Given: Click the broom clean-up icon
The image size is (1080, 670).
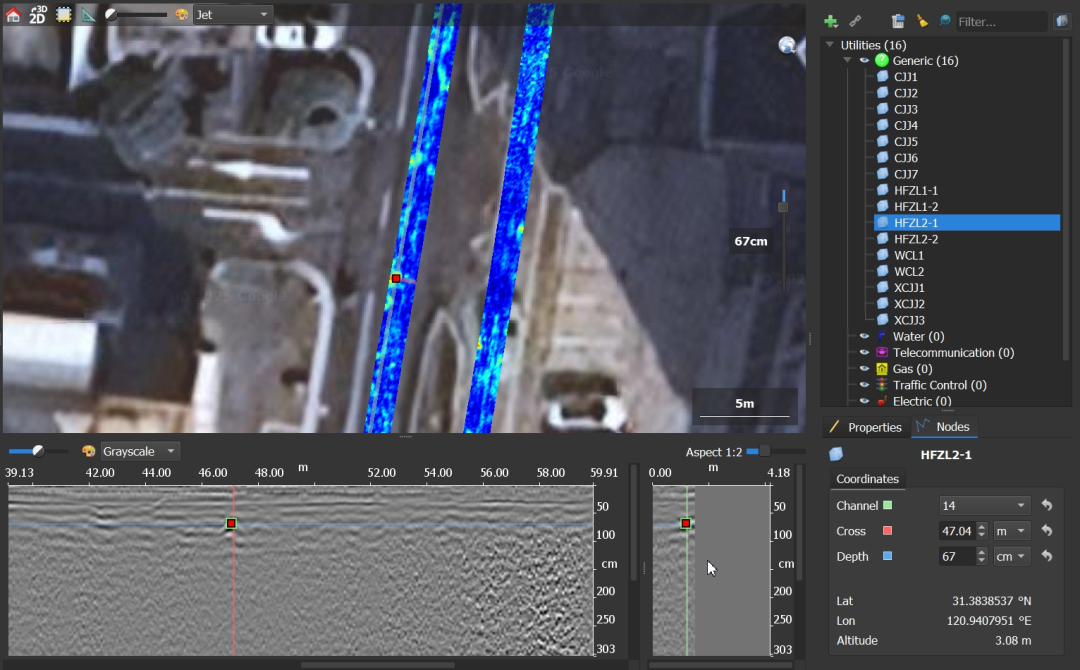Looking at the screenshot, I should click(x=922, y=21).
